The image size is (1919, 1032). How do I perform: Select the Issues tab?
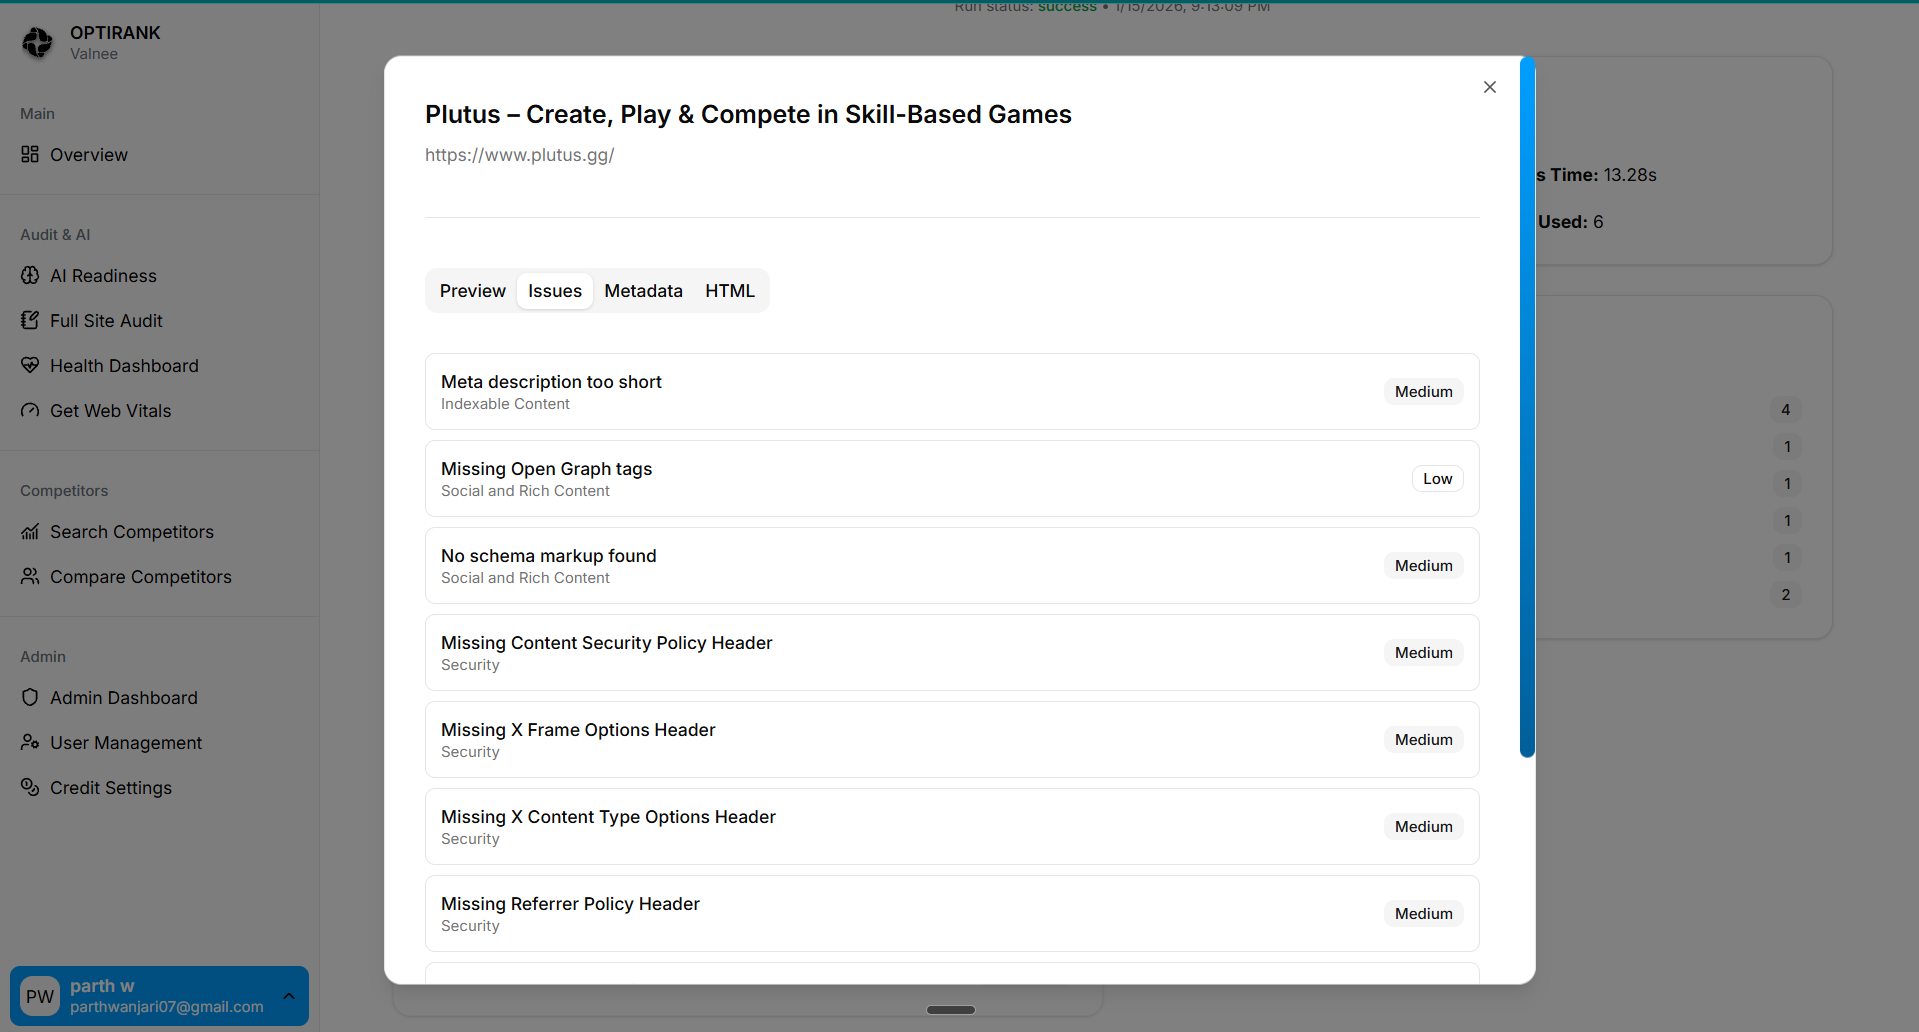pyautogui.click(x=555, y=291)
